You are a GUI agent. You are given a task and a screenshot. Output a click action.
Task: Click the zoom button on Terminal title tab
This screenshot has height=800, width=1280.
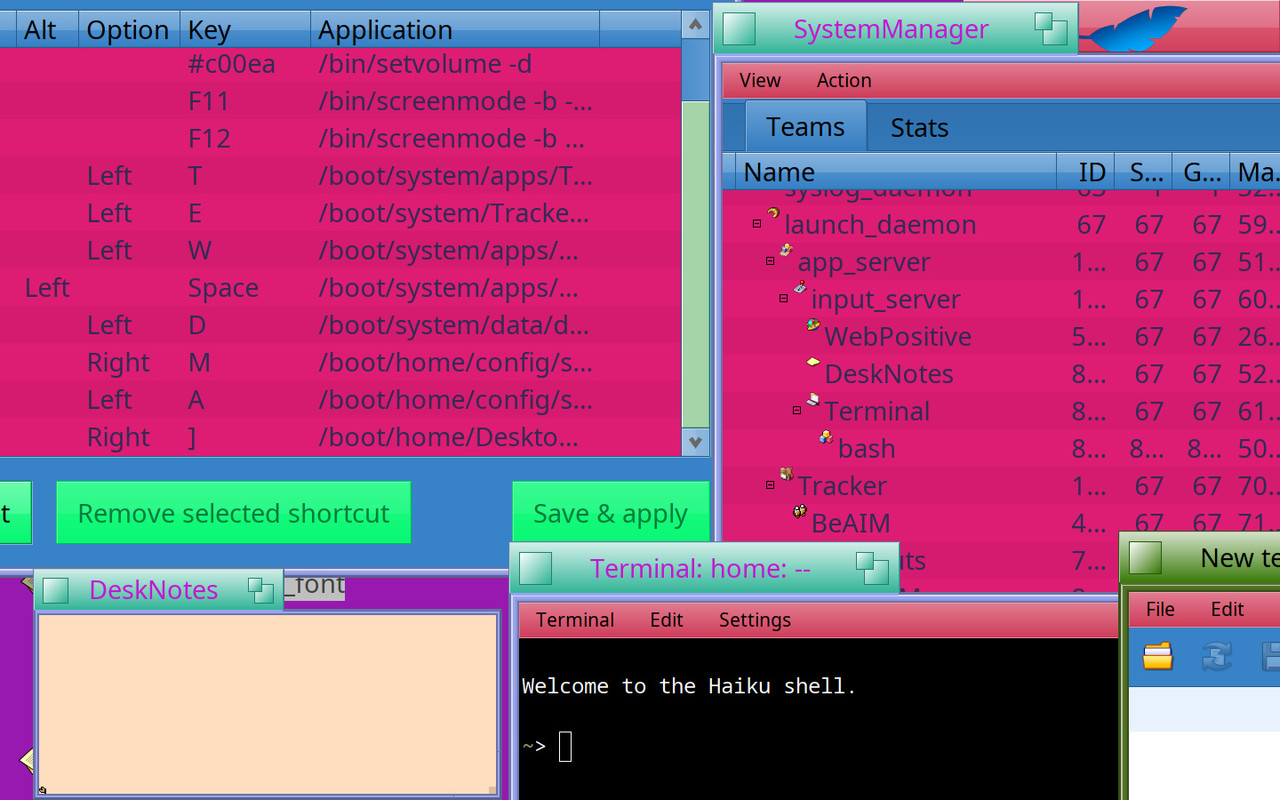click(872, 569)
